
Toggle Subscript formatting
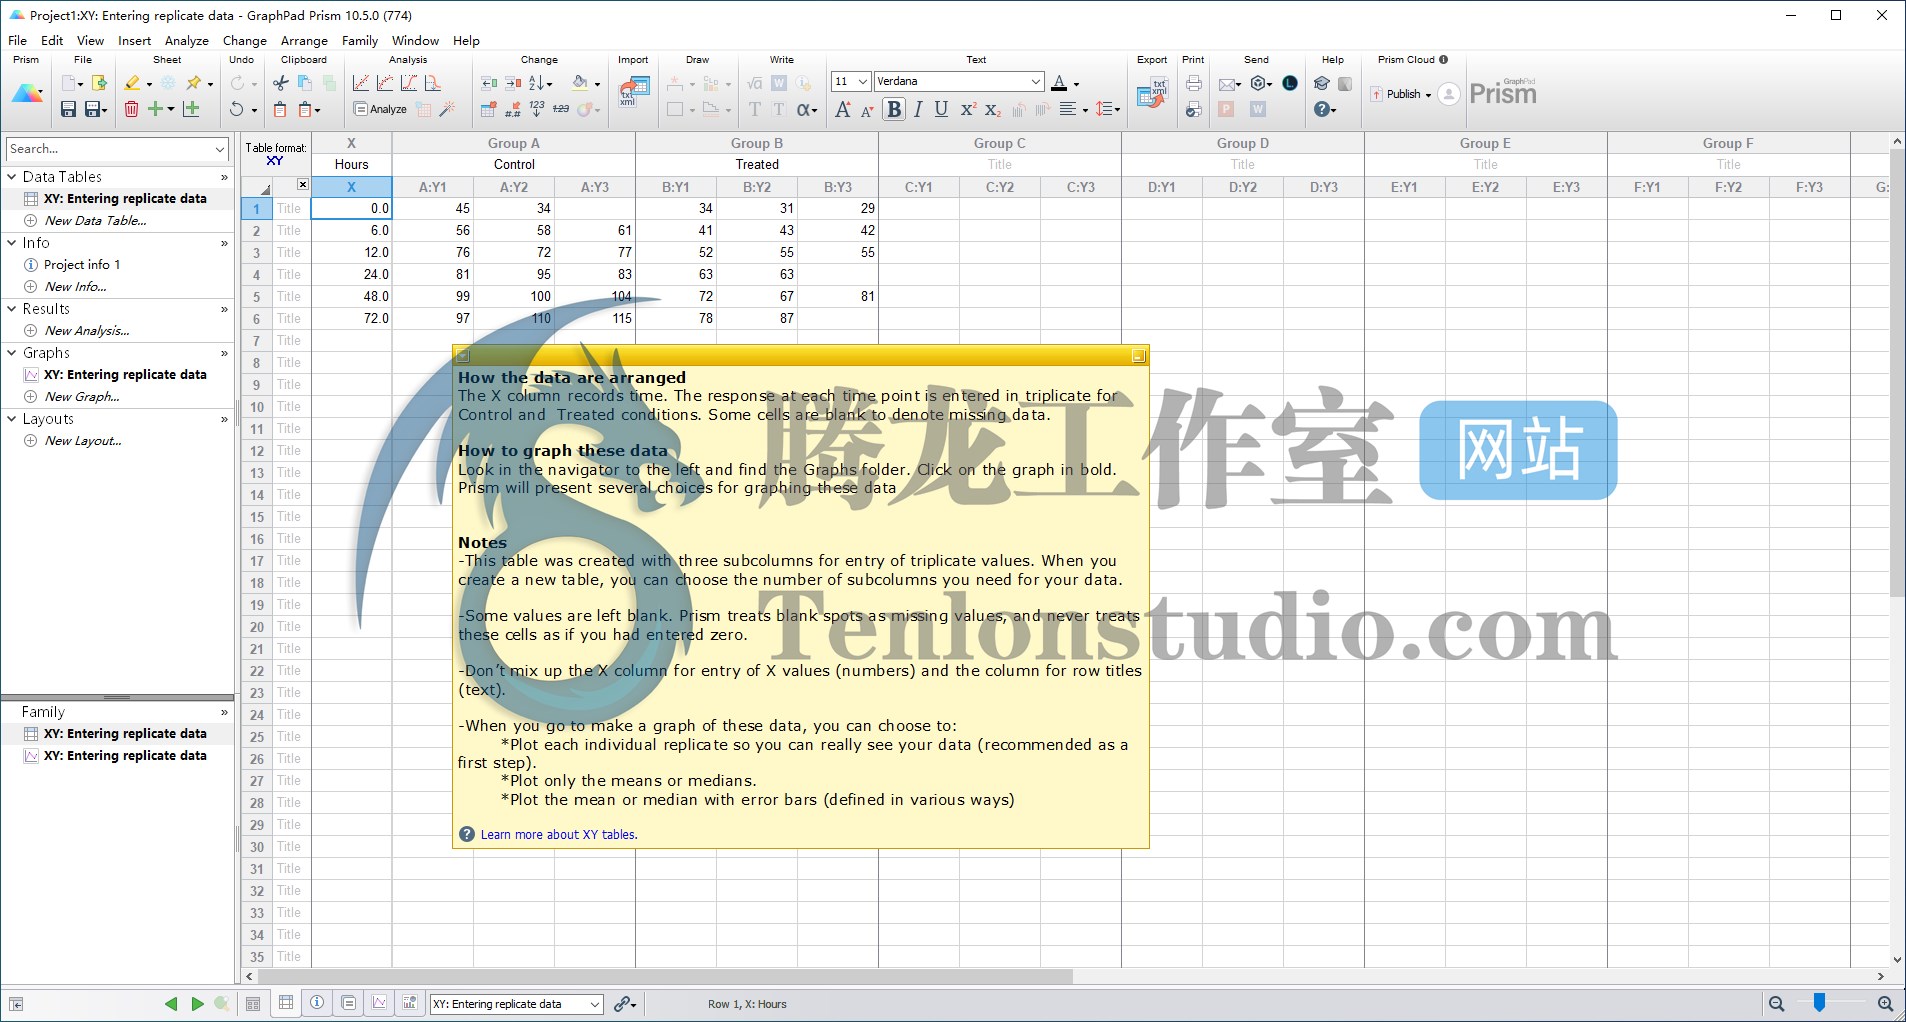[992, 109]
